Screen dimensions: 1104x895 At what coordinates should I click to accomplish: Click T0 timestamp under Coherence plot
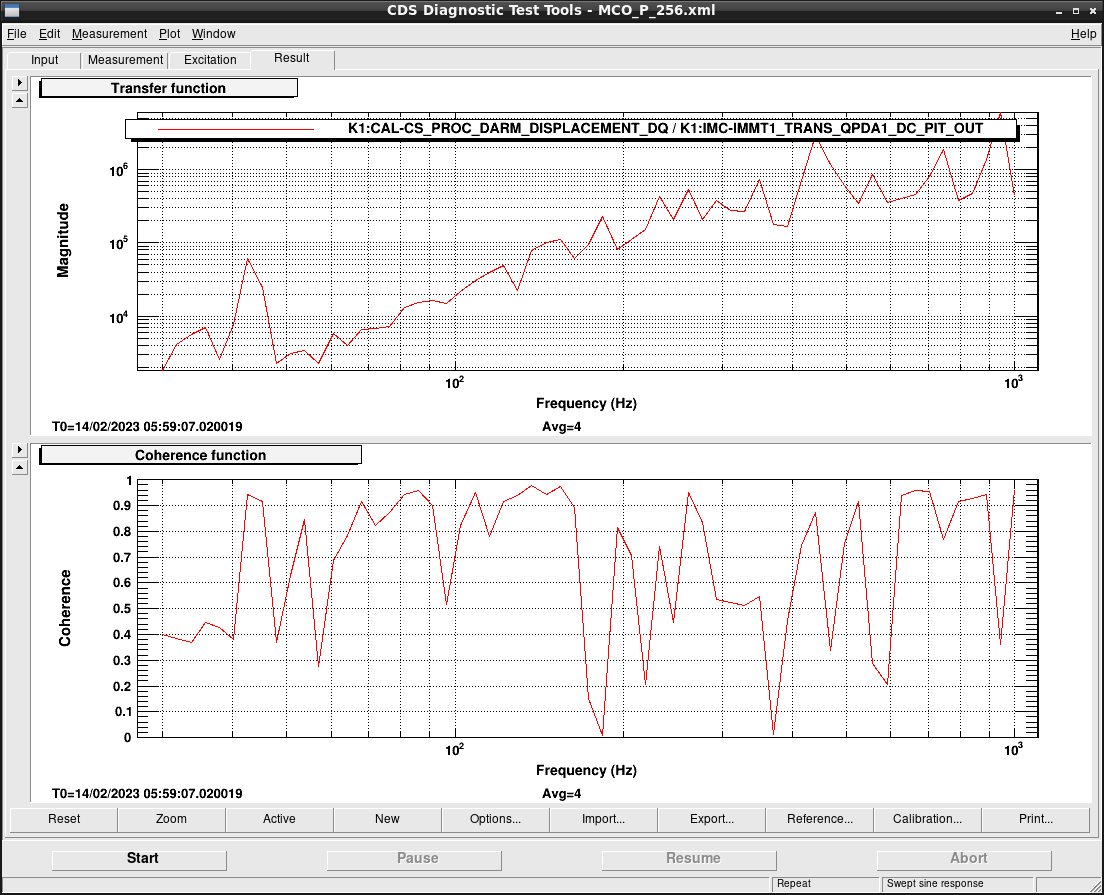click(x=147, y=794)
